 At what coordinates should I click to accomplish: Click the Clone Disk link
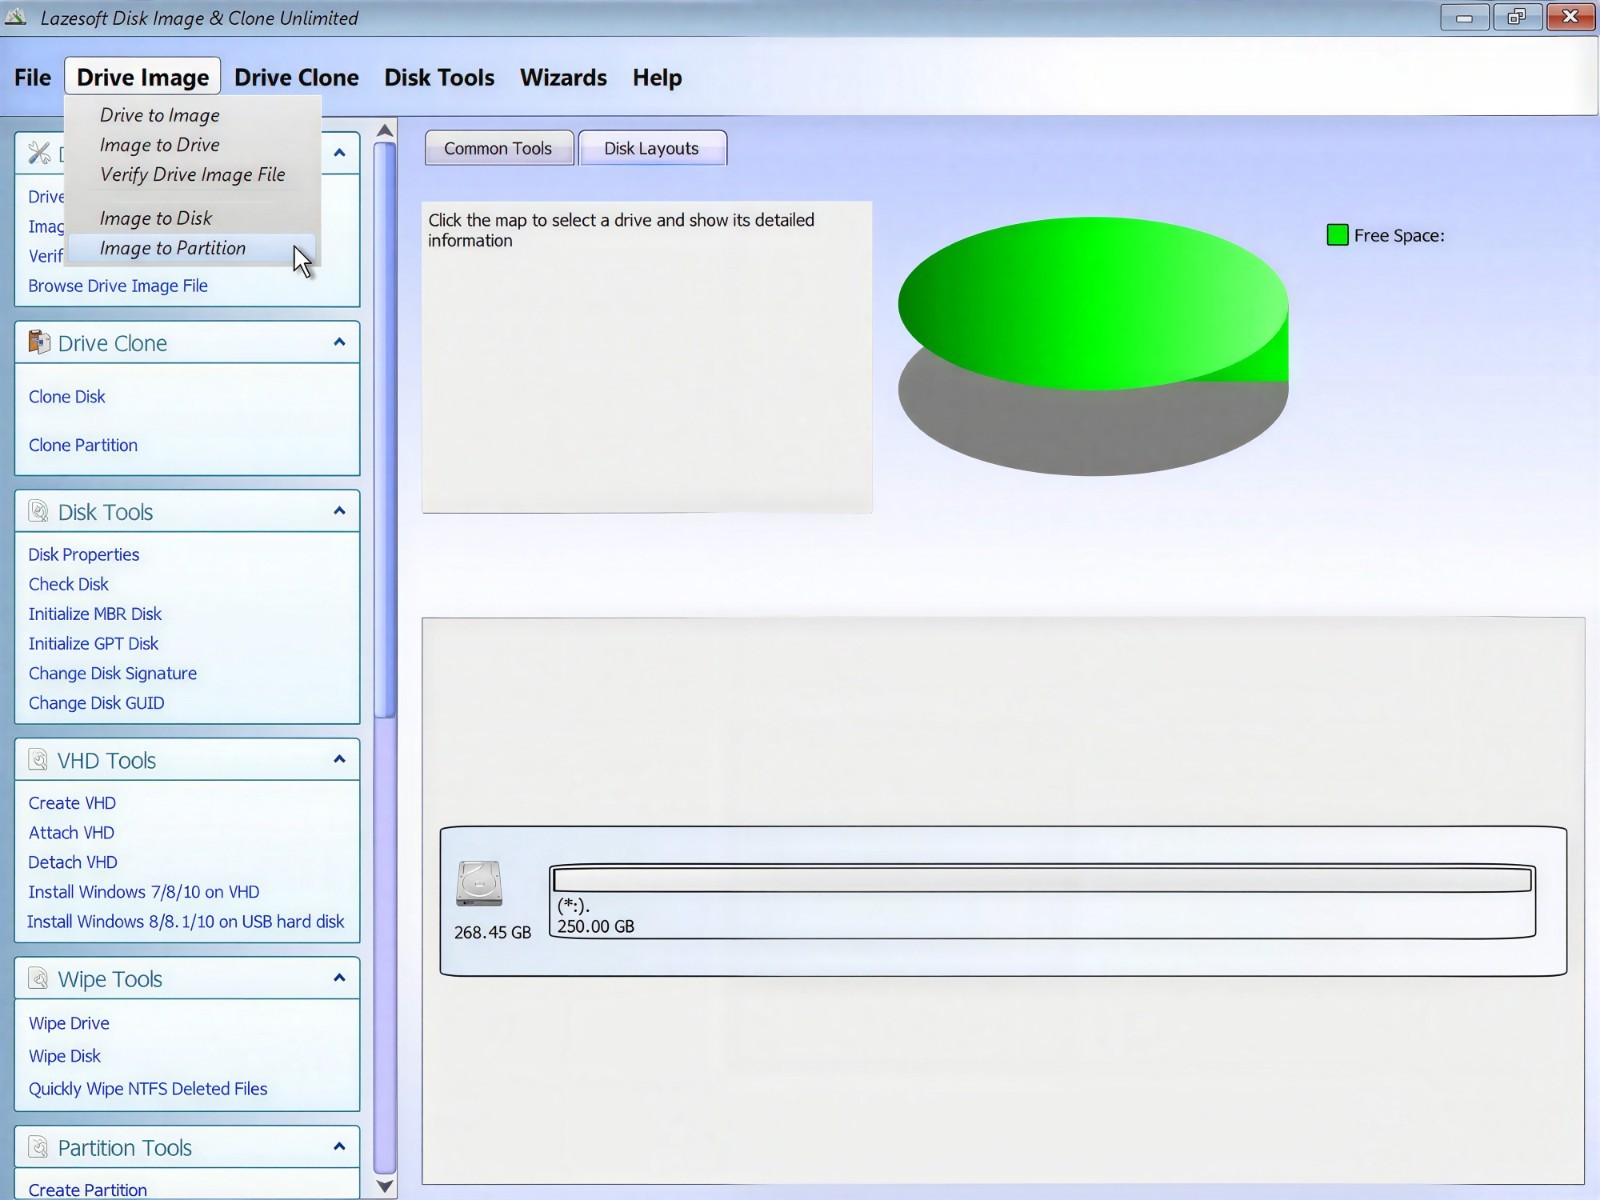[67, 396]
